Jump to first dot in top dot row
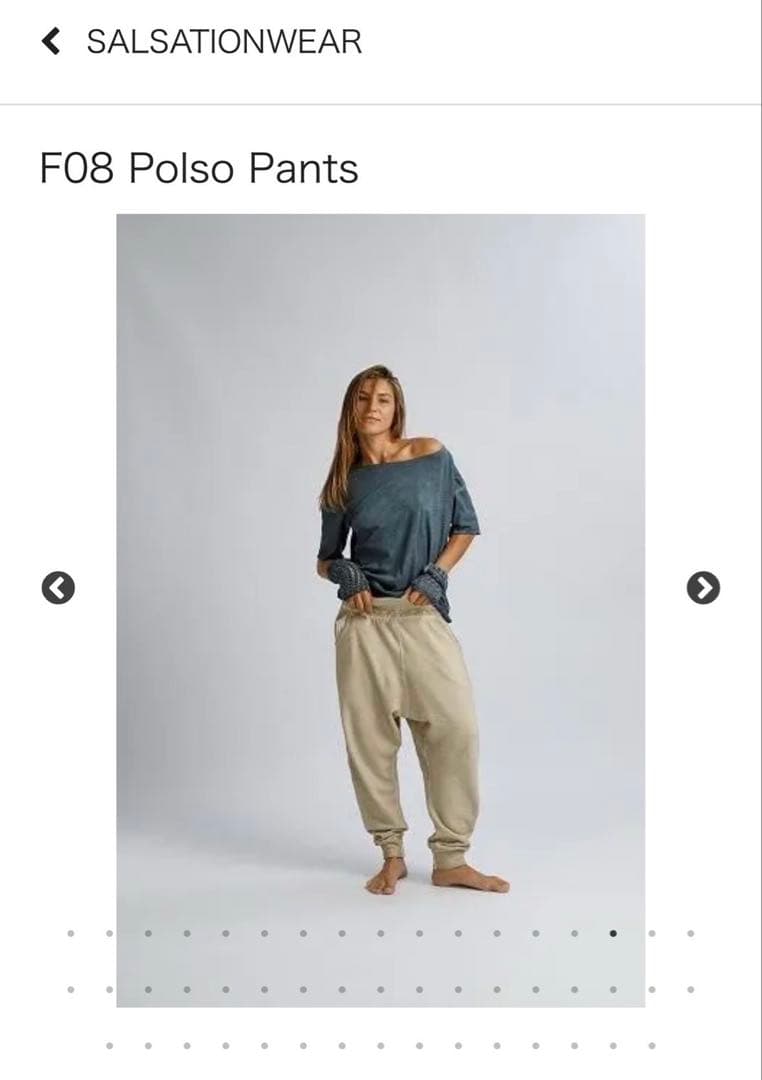This screenshot has width=762, height=1080. click(x=70, y=933)
